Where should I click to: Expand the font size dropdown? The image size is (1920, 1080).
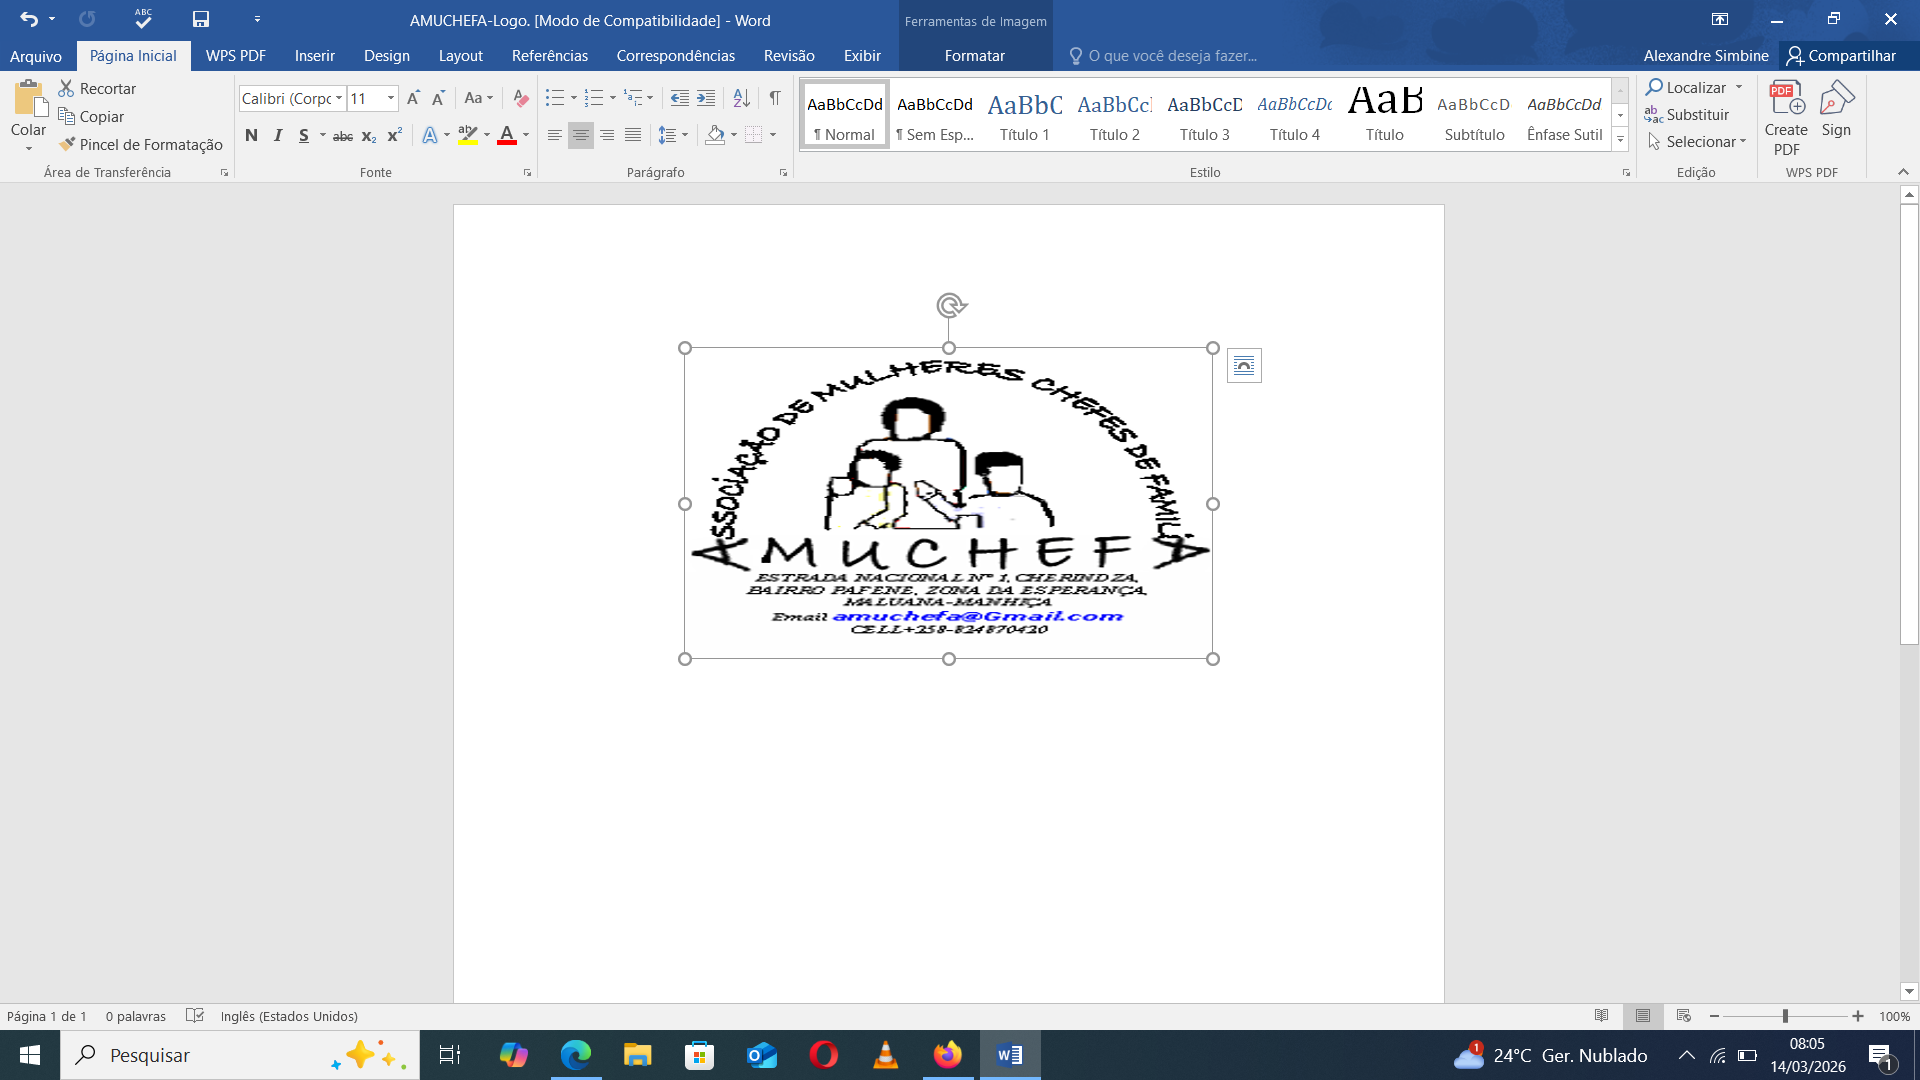(390, 98)
